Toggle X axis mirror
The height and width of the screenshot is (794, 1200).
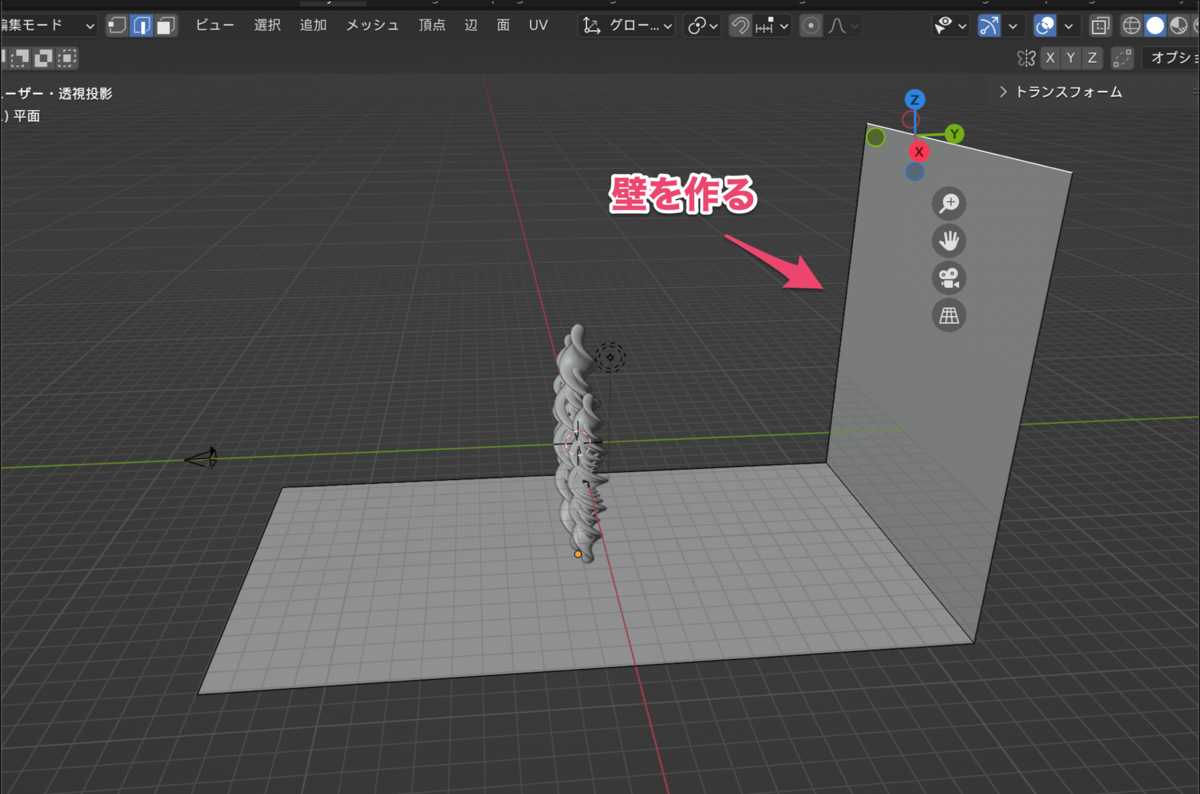[1050, 58]
